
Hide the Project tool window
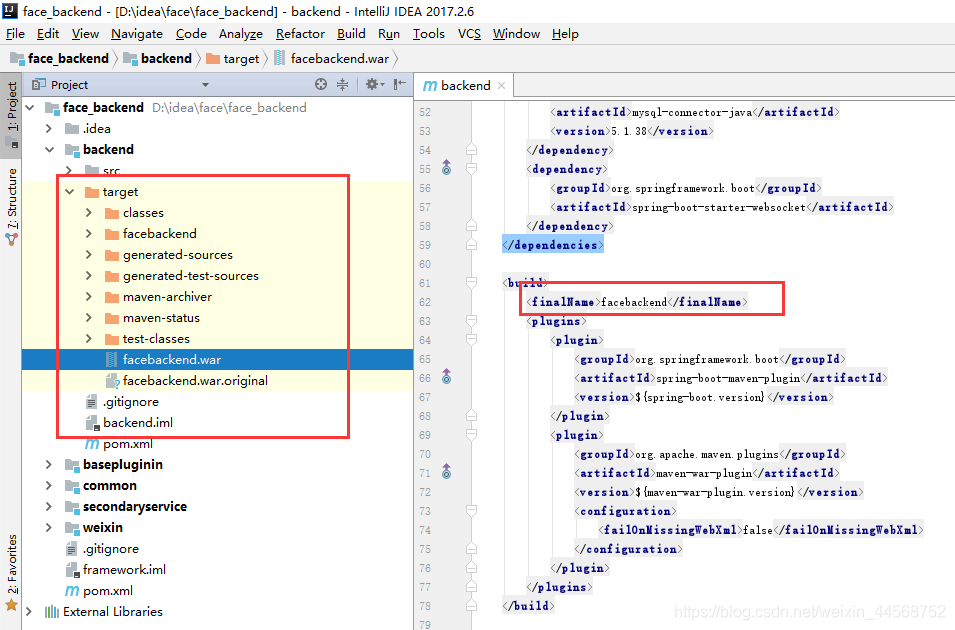(400, 85)
